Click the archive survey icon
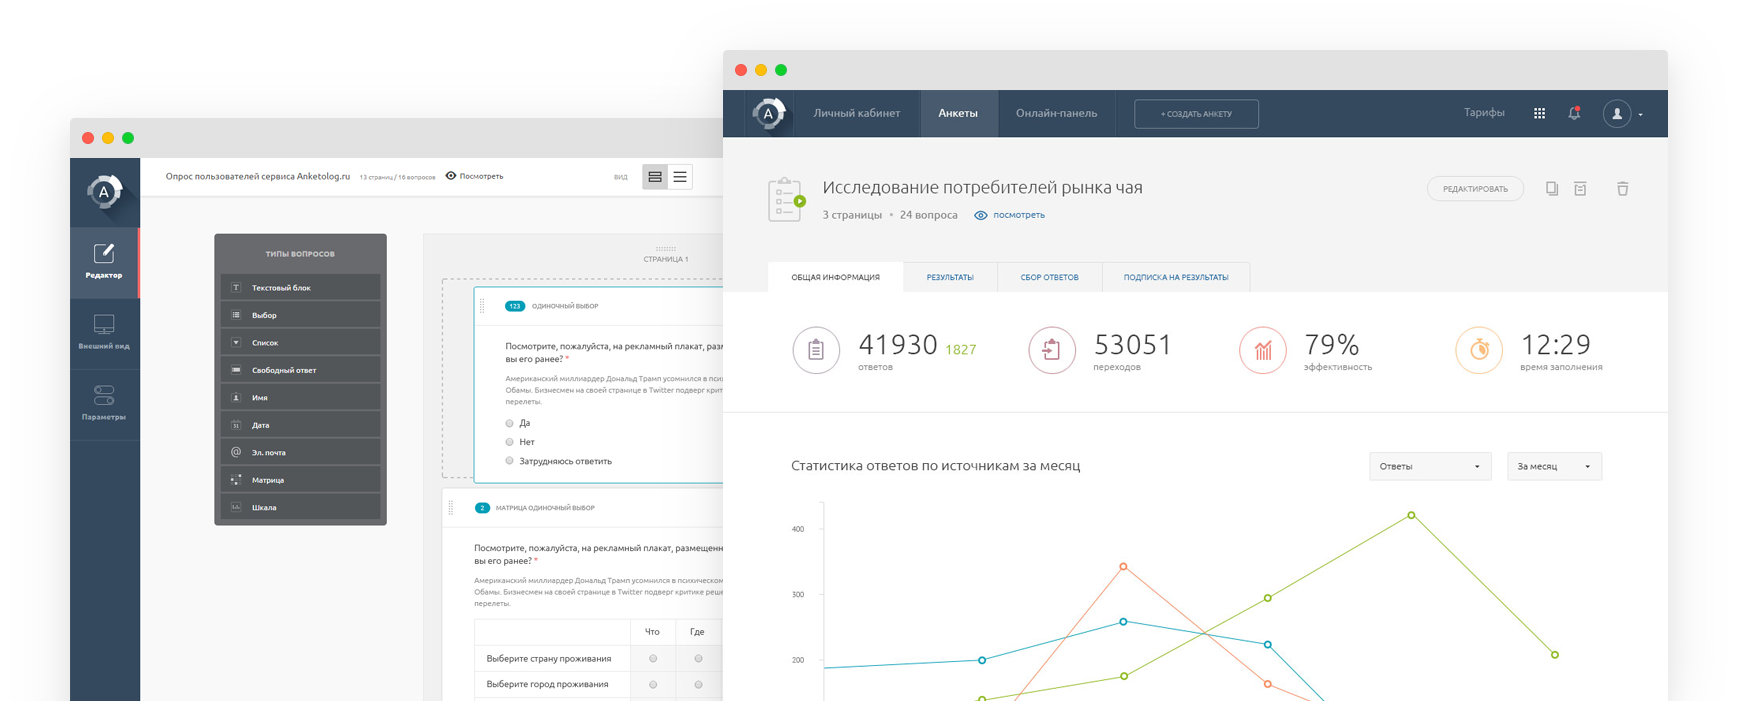This screenshot has width=1738, height=701. click(x=1580, y=189)
